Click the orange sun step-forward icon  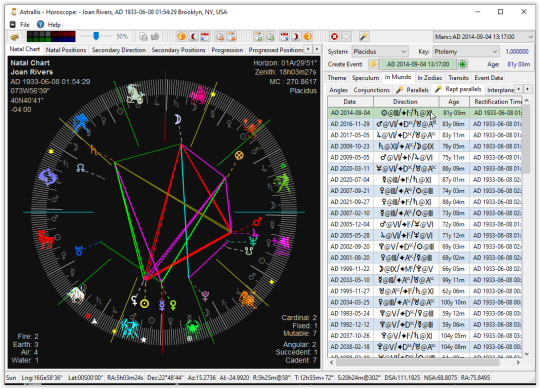coord(308,37)
